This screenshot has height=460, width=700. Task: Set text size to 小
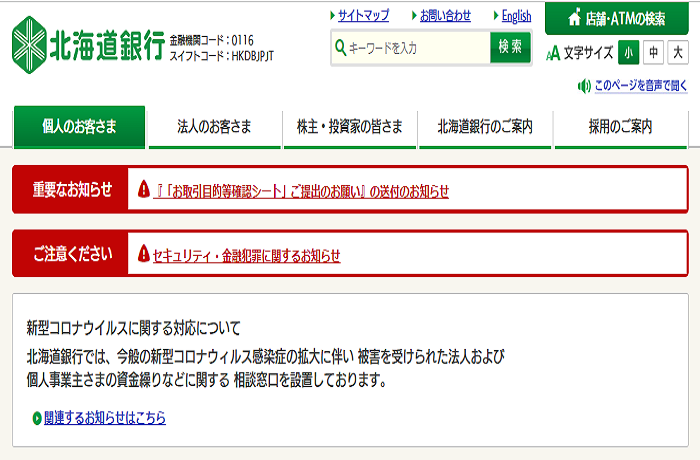[x=629, y=53]
